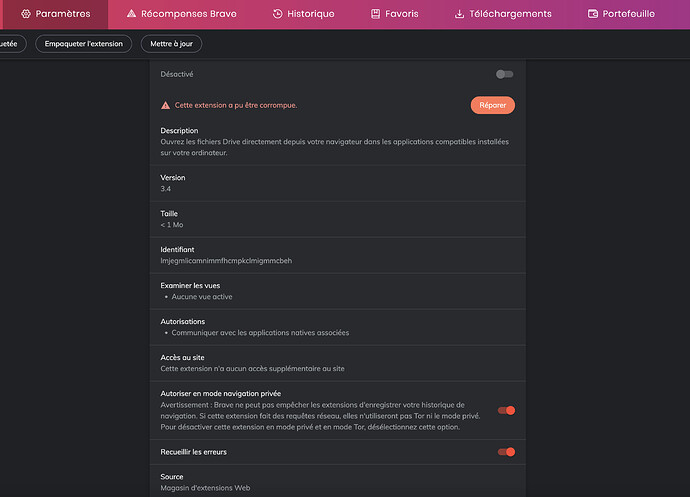Screen dimensions: 690x497
Task: Switch to the Historique tab
Action: (303, 14)
